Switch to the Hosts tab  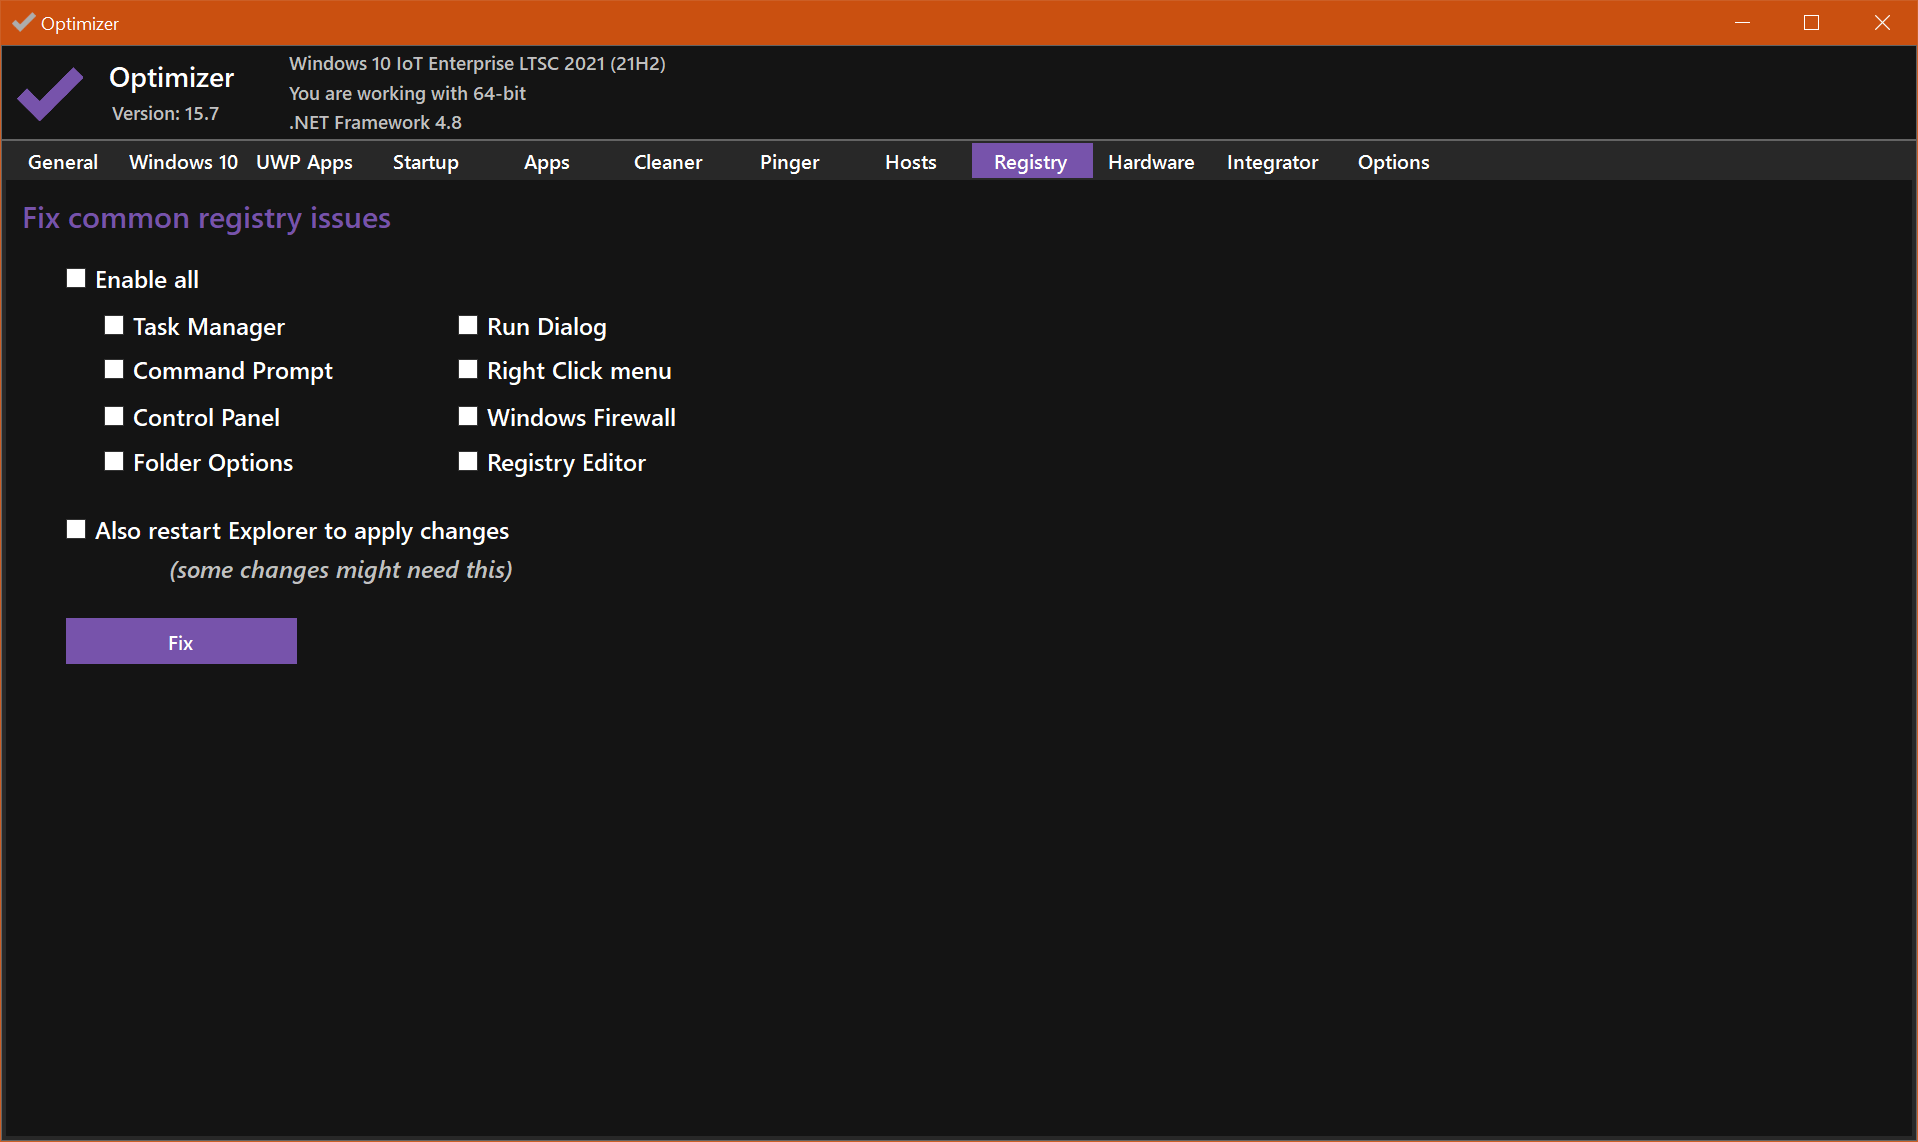coord(909,161)
